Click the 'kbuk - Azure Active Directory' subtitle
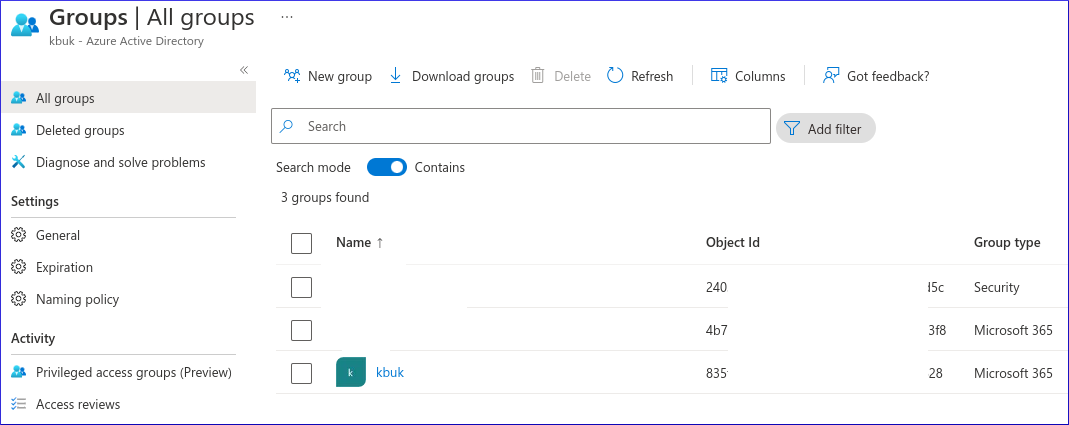 pyautogui.click(x=126, y=41)
